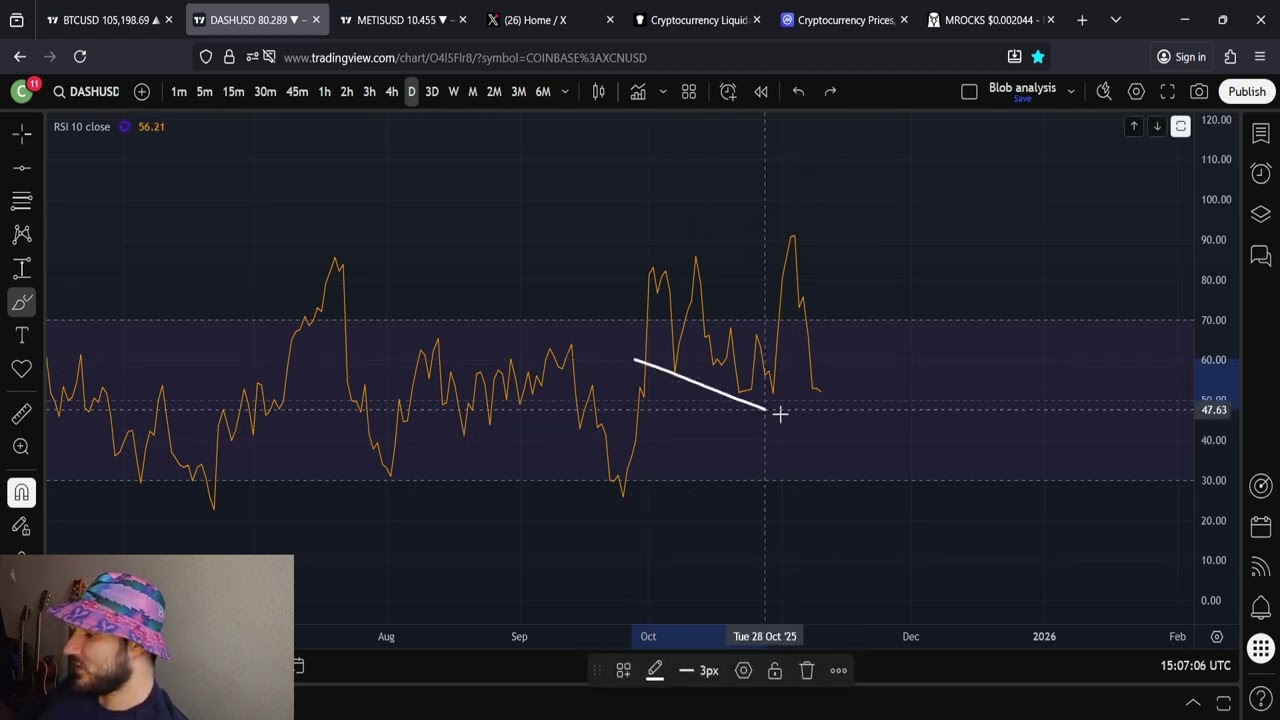1280x720 pixels.
Task: Add symbol to compare with plus icon
Action: pos(142,91)
